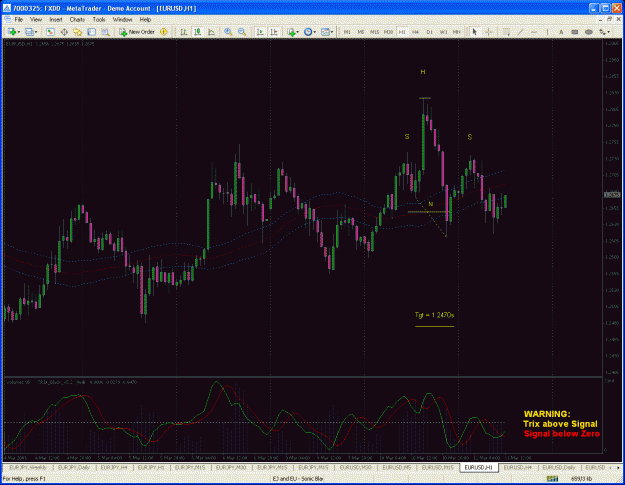625x485 pixels.
Task: Click the New Order button
Action: (137, 32)
